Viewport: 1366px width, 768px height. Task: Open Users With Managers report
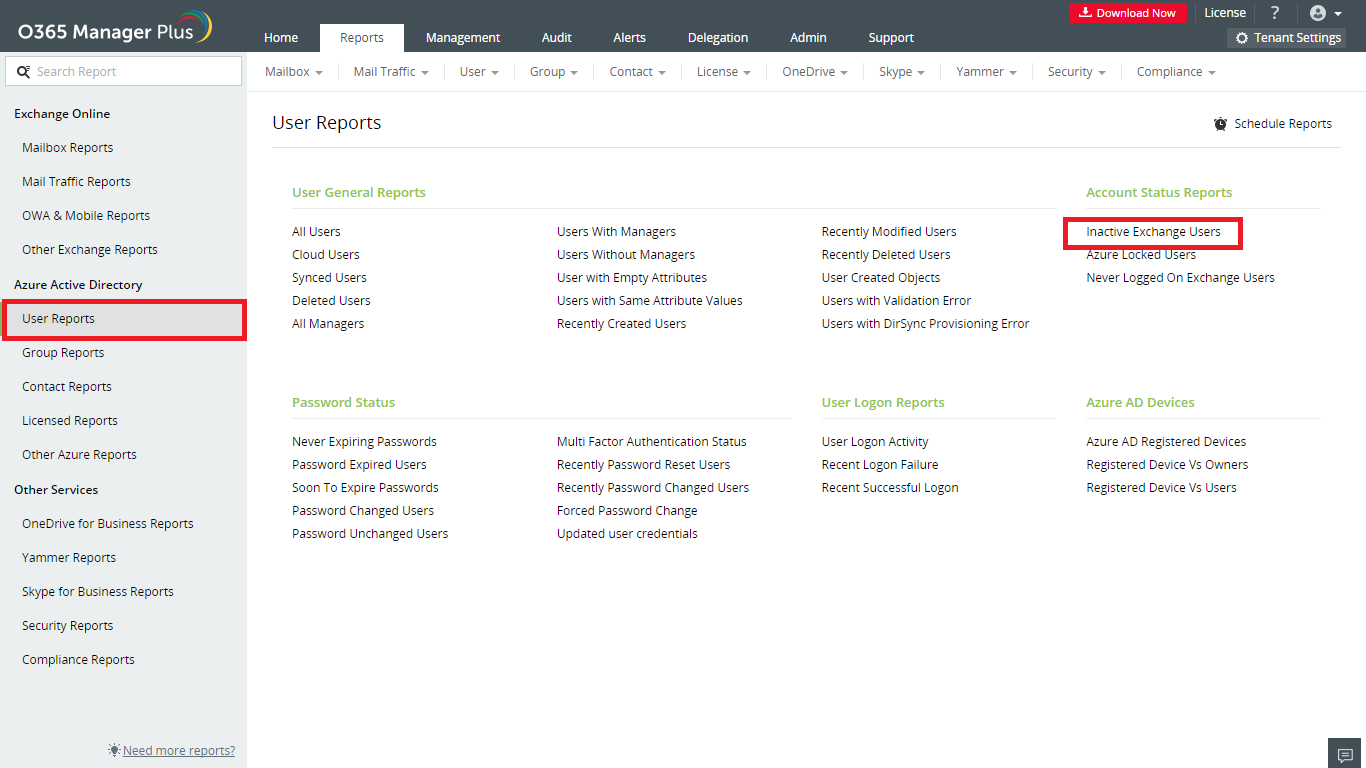click(x=616, y=232)
